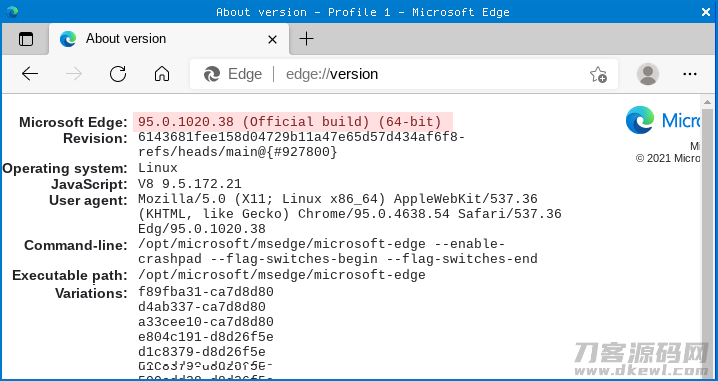Add a new tab with plus
The width and height of the screenshot is (718, 381).
point(306,39)
